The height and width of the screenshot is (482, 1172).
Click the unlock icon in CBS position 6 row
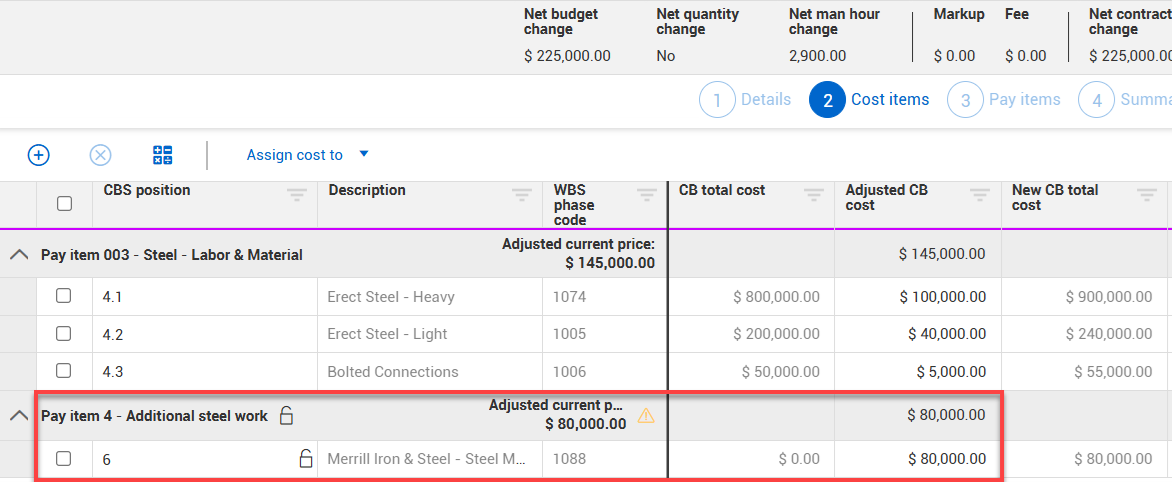tap(306, 459)
